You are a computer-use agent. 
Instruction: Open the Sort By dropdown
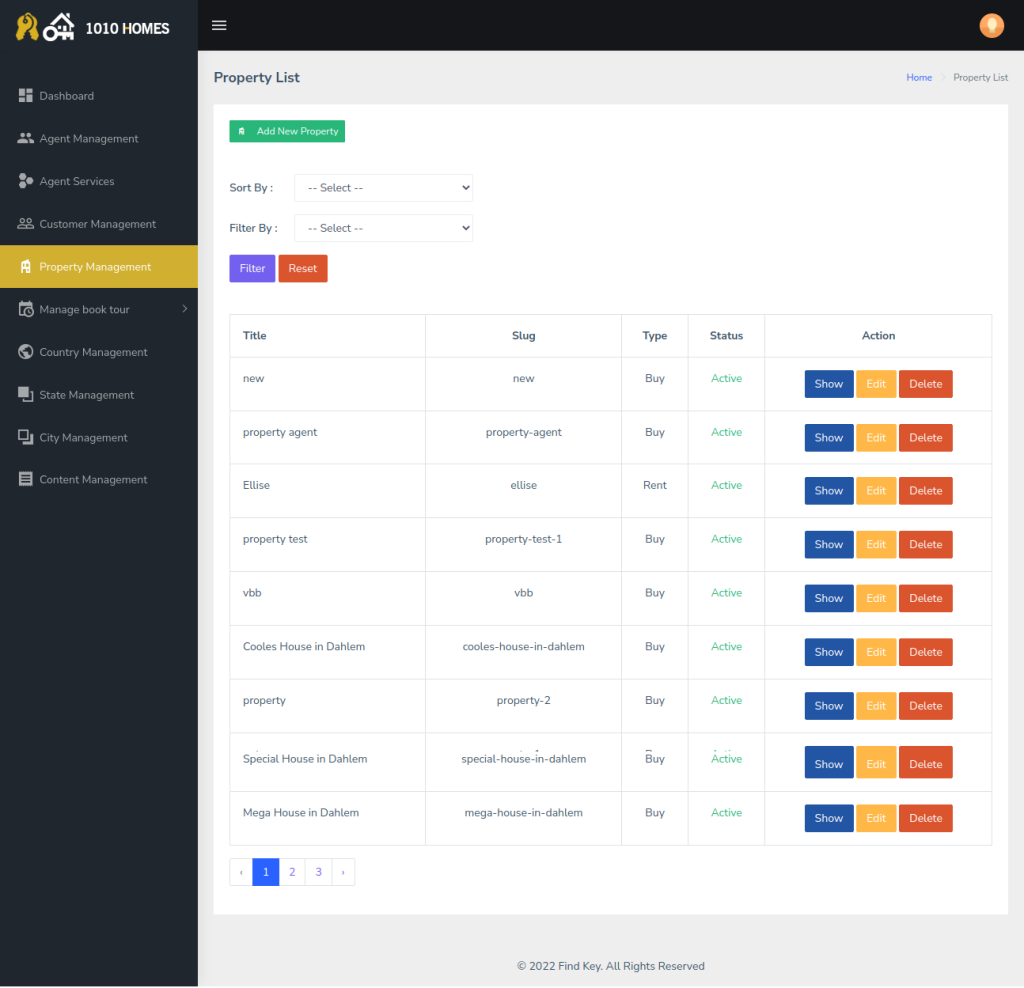pos(383,188)
